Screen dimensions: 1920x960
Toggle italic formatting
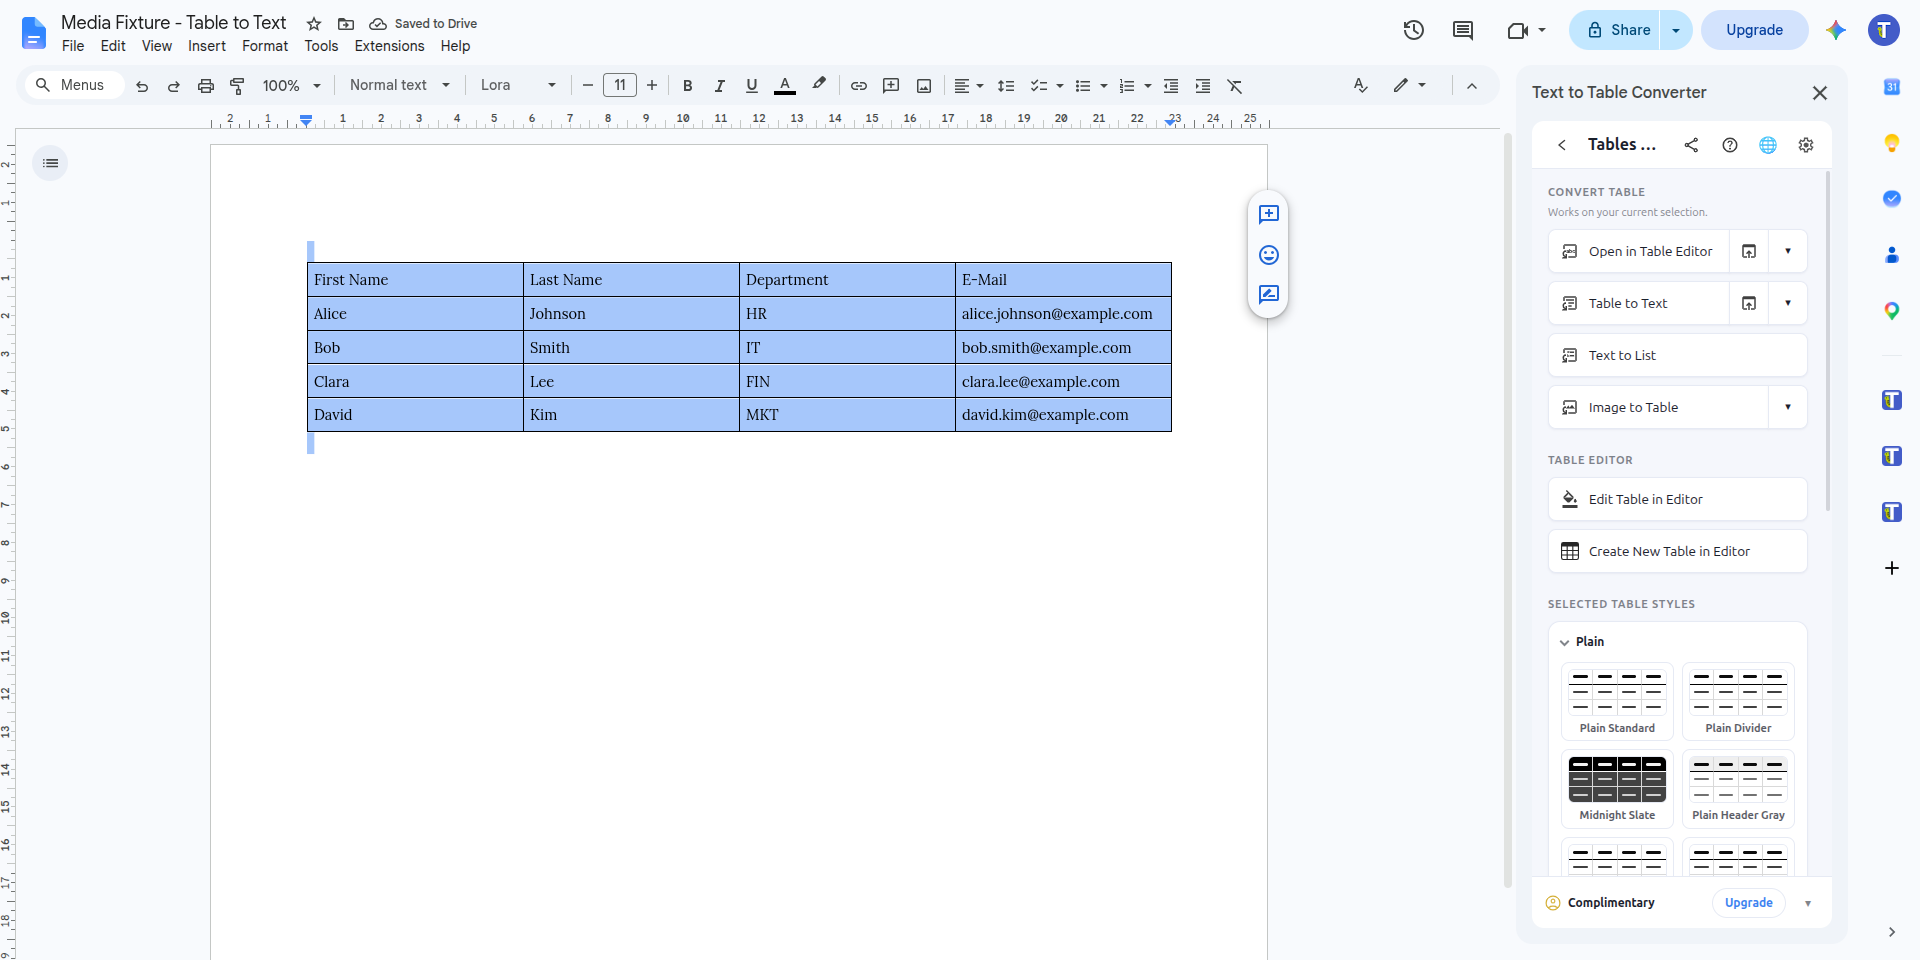click(720, 86)
